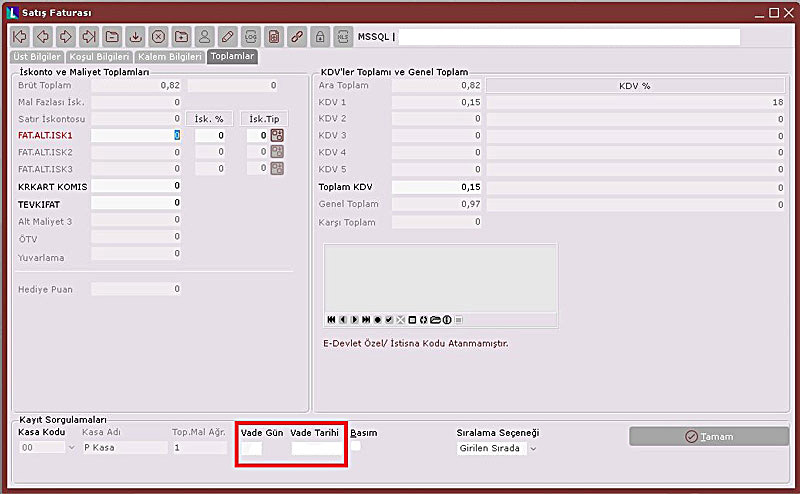Export using the XLS icon
Screen dimensions: 800x494
click(342, 37)
